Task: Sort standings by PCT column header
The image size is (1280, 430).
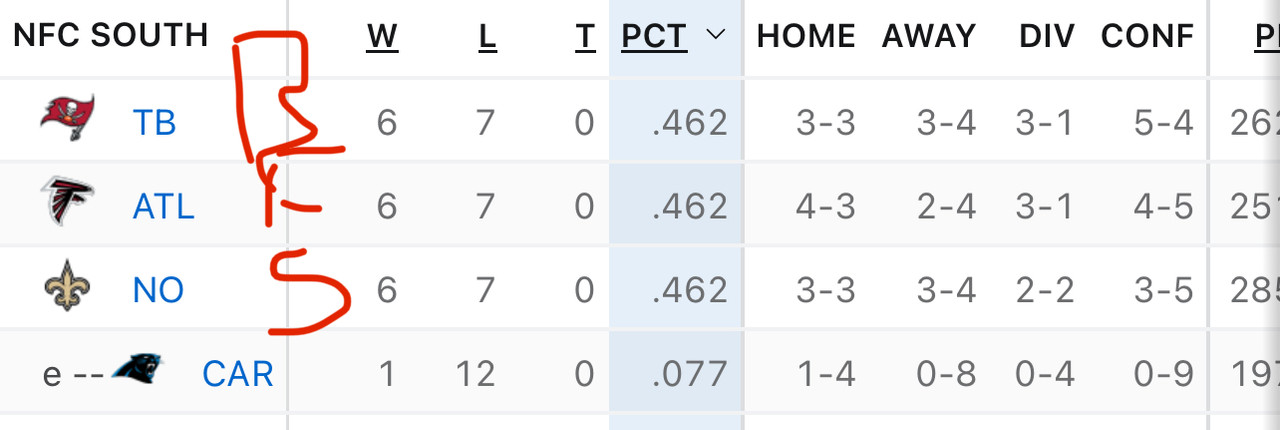Action: [654, 37]
